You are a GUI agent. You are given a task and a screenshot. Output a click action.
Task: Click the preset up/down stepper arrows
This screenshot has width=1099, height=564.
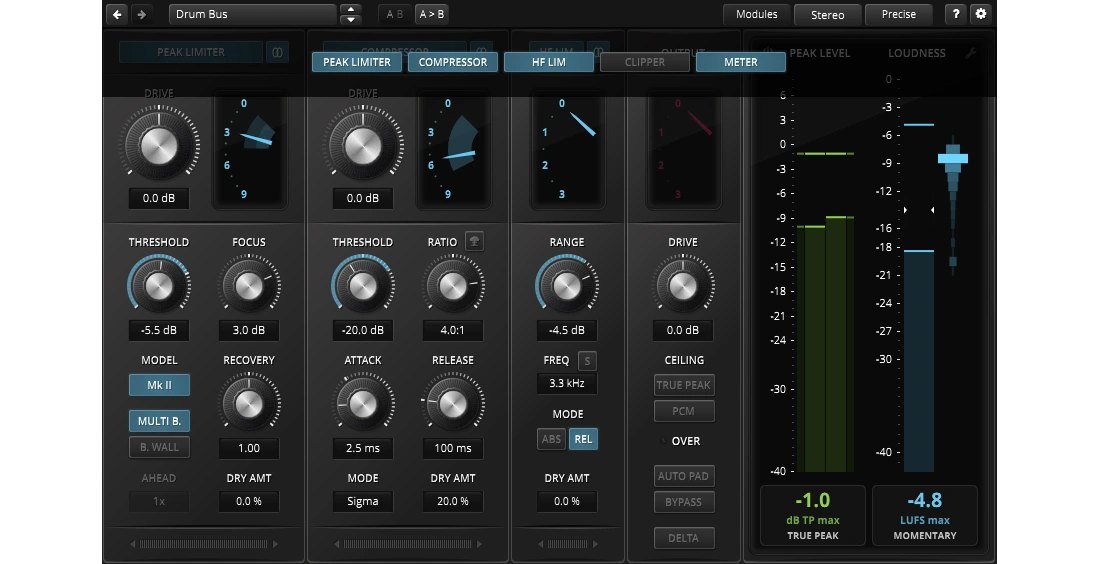click(x=350, y=14)
